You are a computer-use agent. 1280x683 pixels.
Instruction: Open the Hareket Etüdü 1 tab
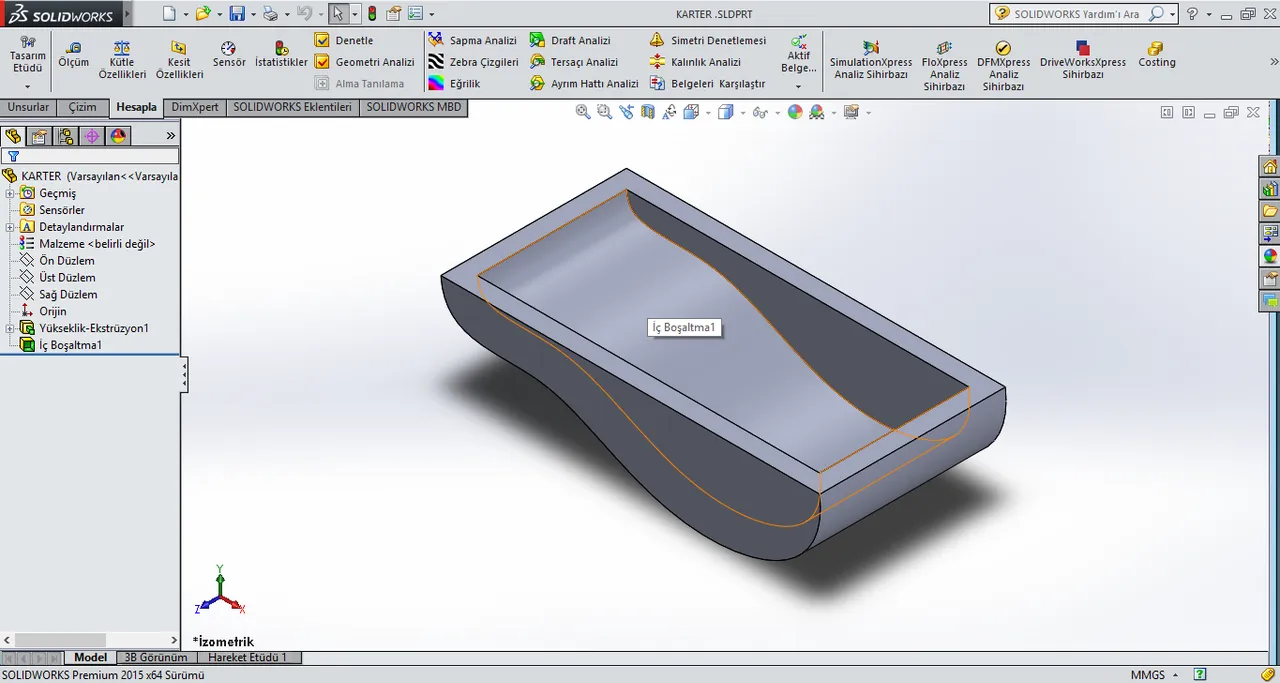[x=247, y=658]
